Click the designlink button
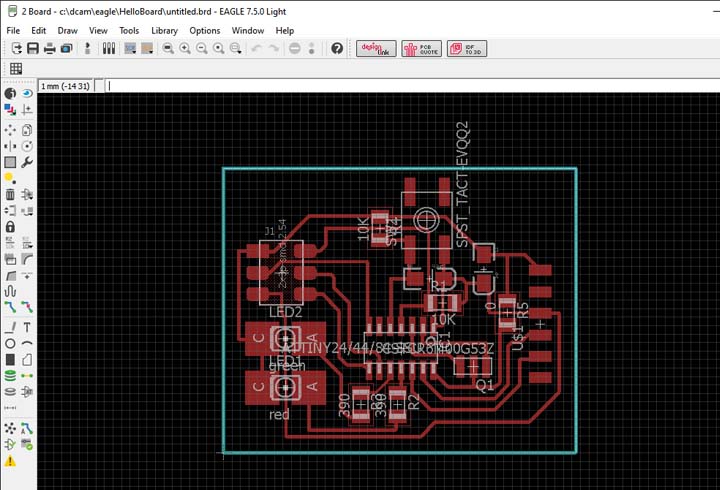The width and height of the screenshot is (720, 490). (376, 49)
